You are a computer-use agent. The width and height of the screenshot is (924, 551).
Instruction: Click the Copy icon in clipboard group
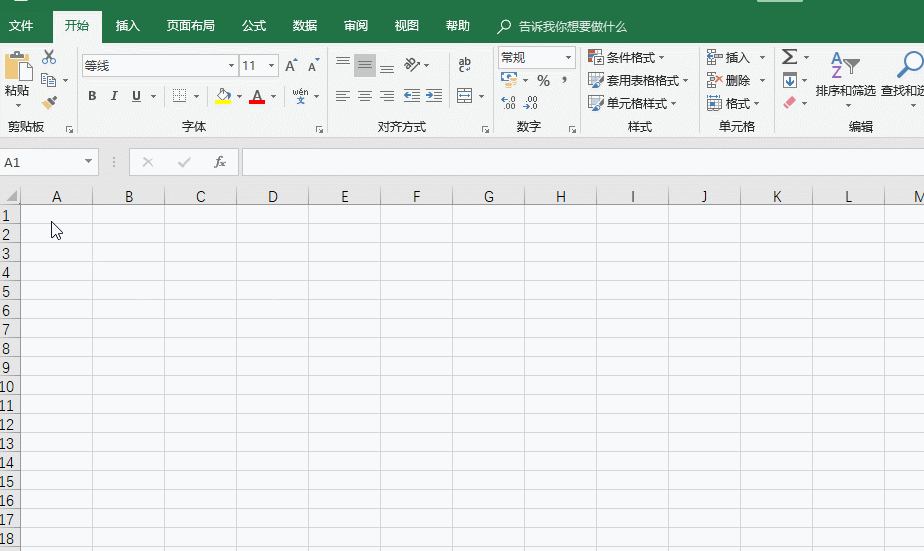point(48,80)
